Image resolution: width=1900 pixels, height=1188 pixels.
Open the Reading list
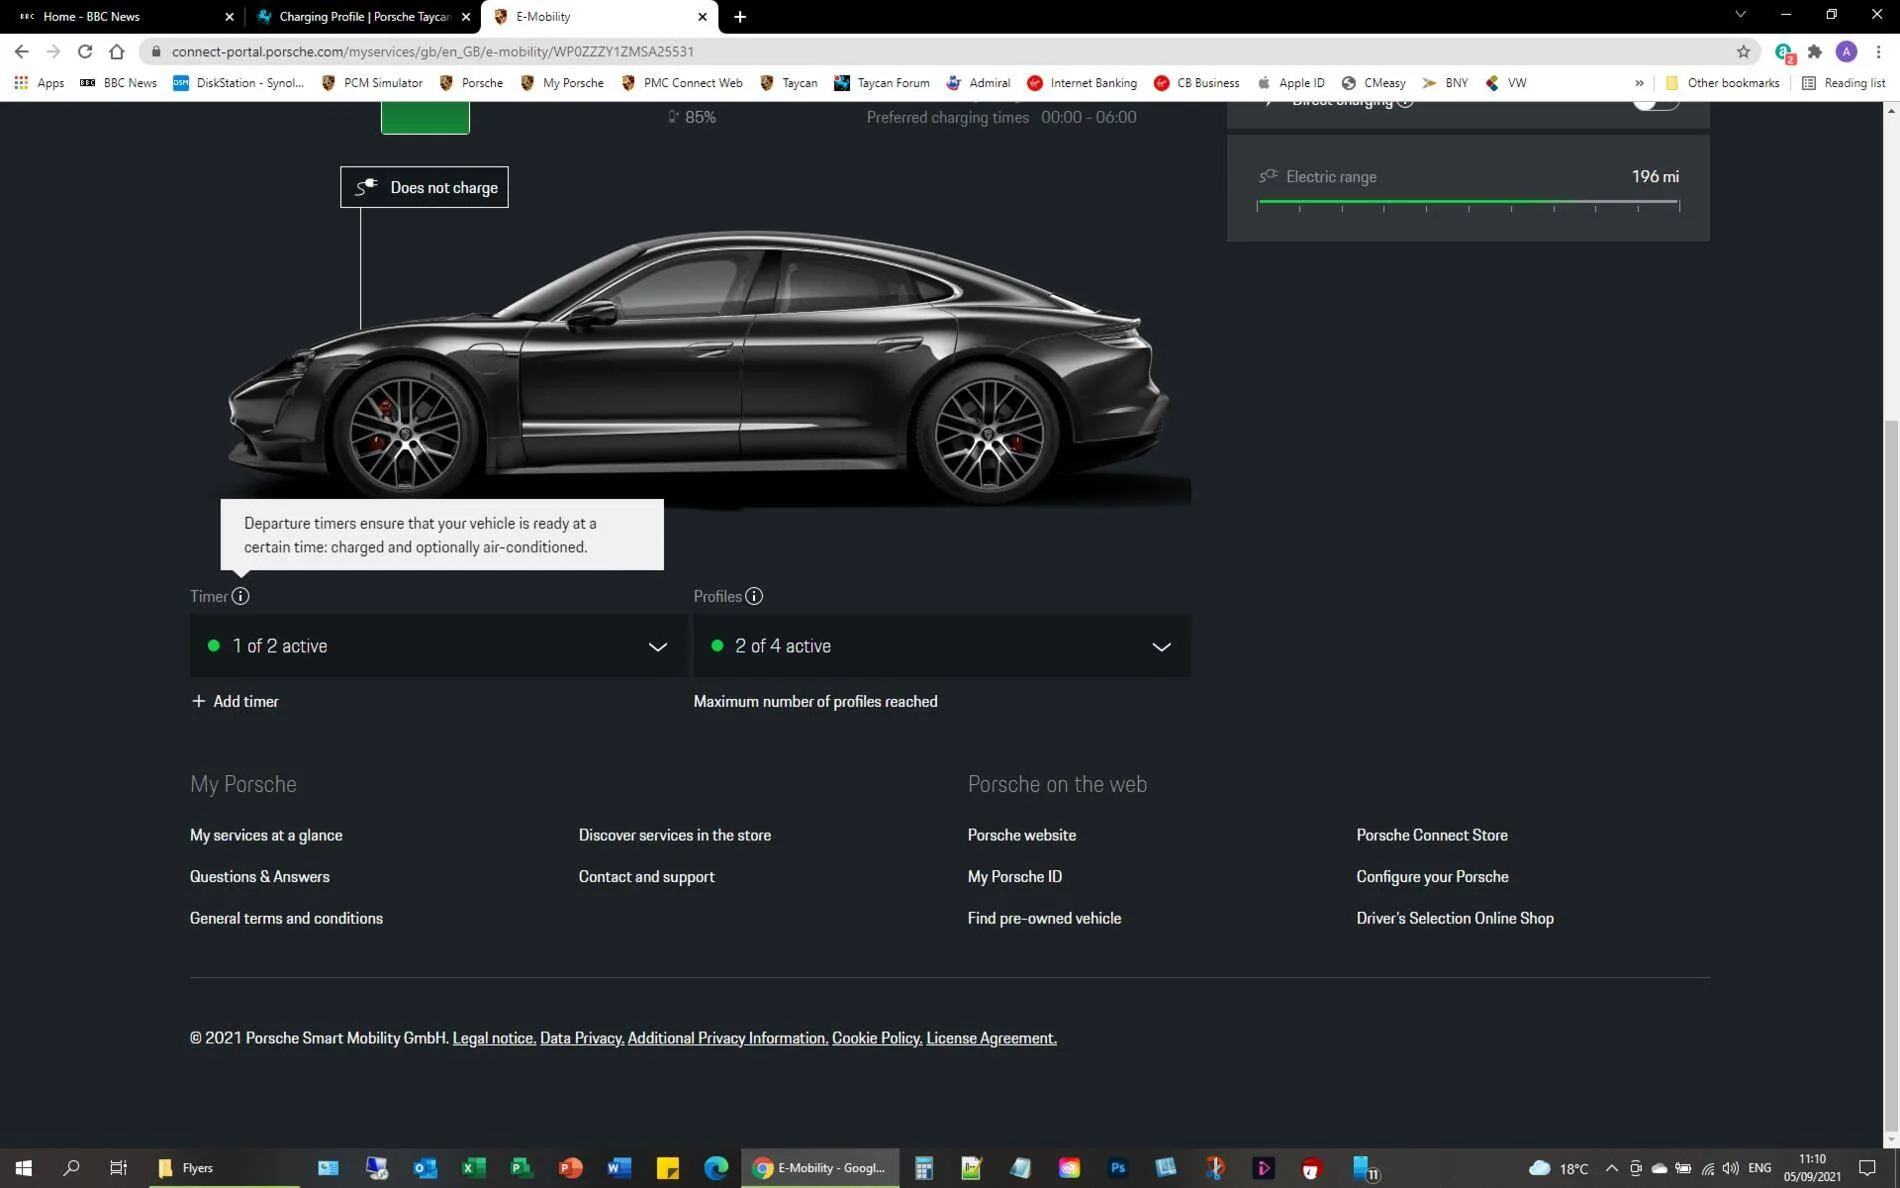(x=1843, y=83)
